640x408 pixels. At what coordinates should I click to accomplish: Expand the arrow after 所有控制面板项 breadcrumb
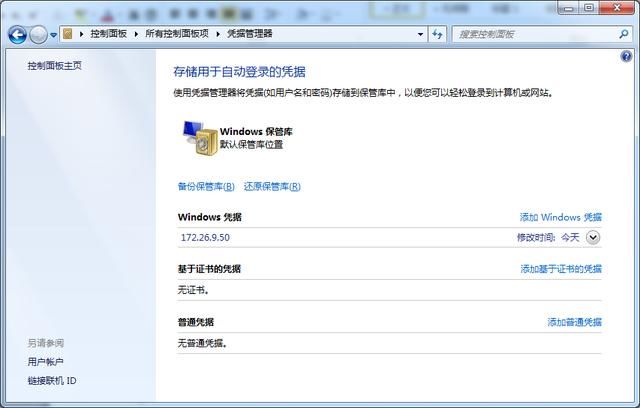218,34
